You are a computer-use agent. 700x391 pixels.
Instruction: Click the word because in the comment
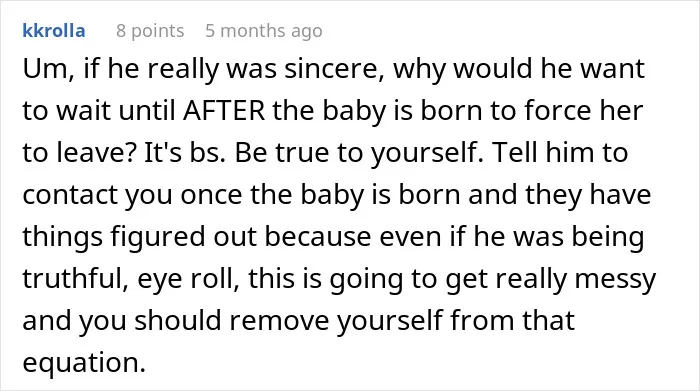tap(318, 237)
